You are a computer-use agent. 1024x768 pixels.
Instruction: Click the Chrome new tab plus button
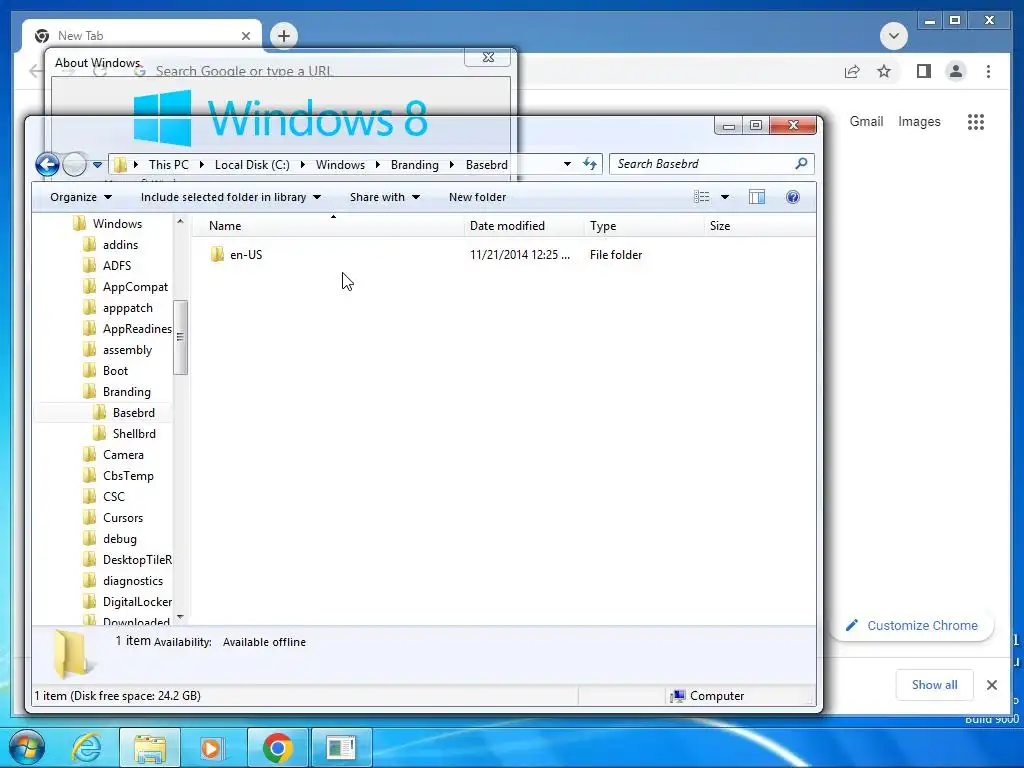pos(283,36)
